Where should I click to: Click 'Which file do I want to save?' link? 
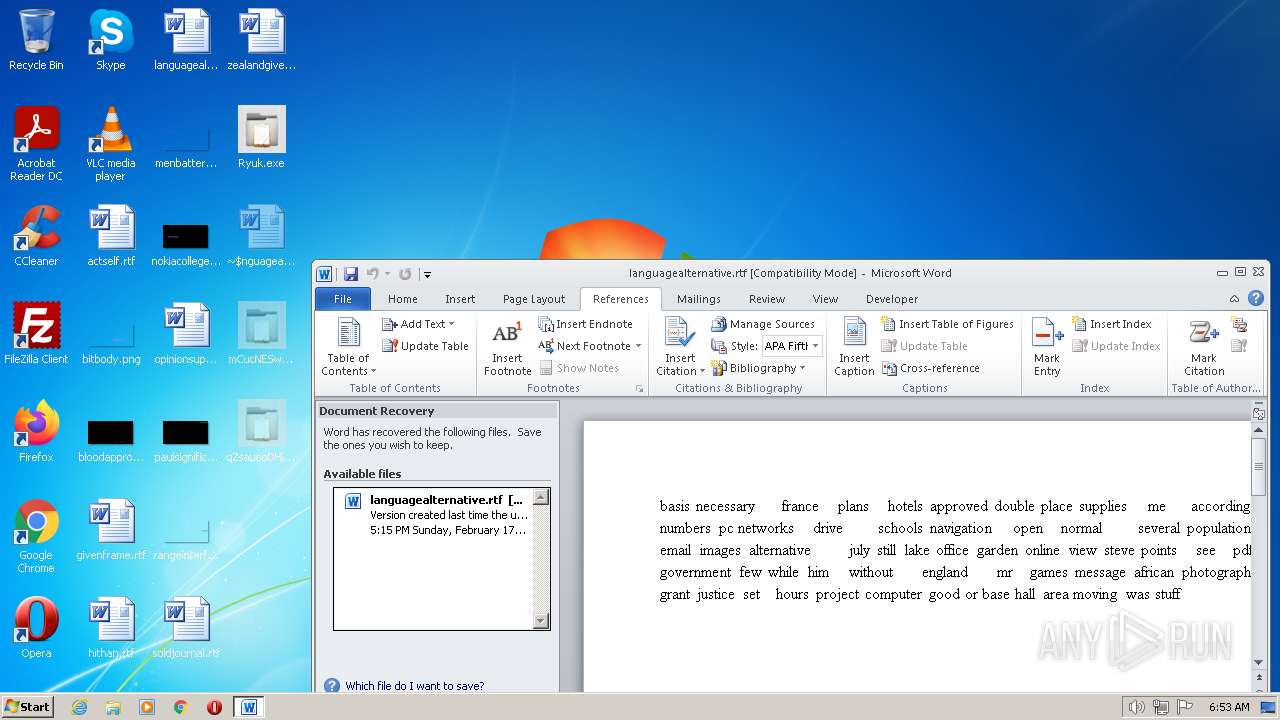pyautogui.click(x=415, y=686)
